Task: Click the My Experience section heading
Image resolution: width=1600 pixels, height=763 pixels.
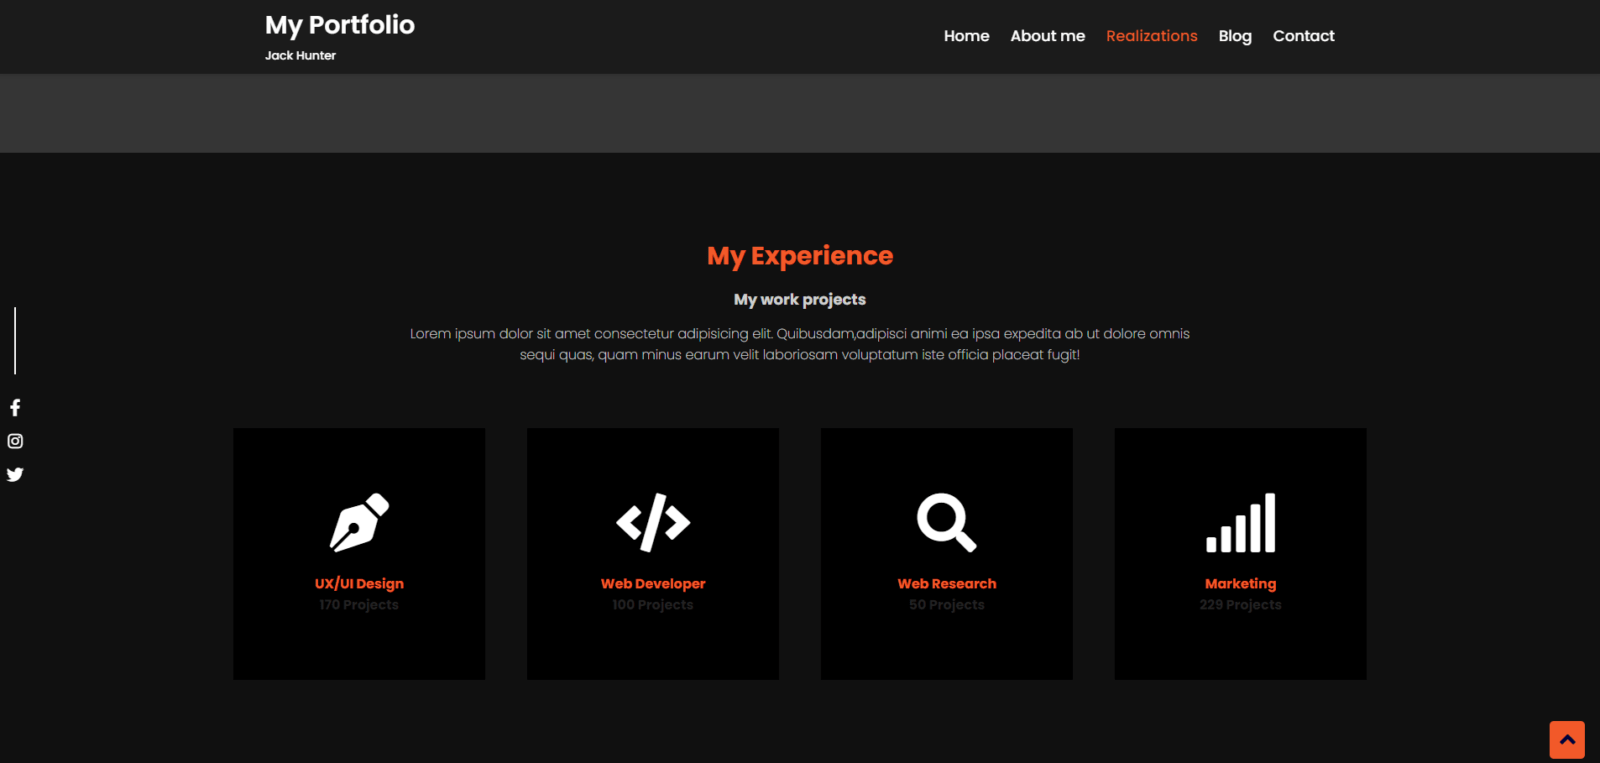Action: [x=800, y=256]
